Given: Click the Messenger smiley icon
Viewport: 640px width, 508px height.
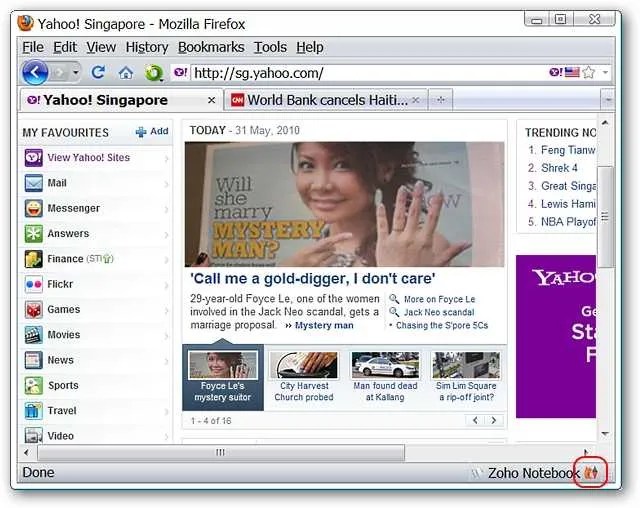Looking at the screenshot, I should [x=33, y=208].
